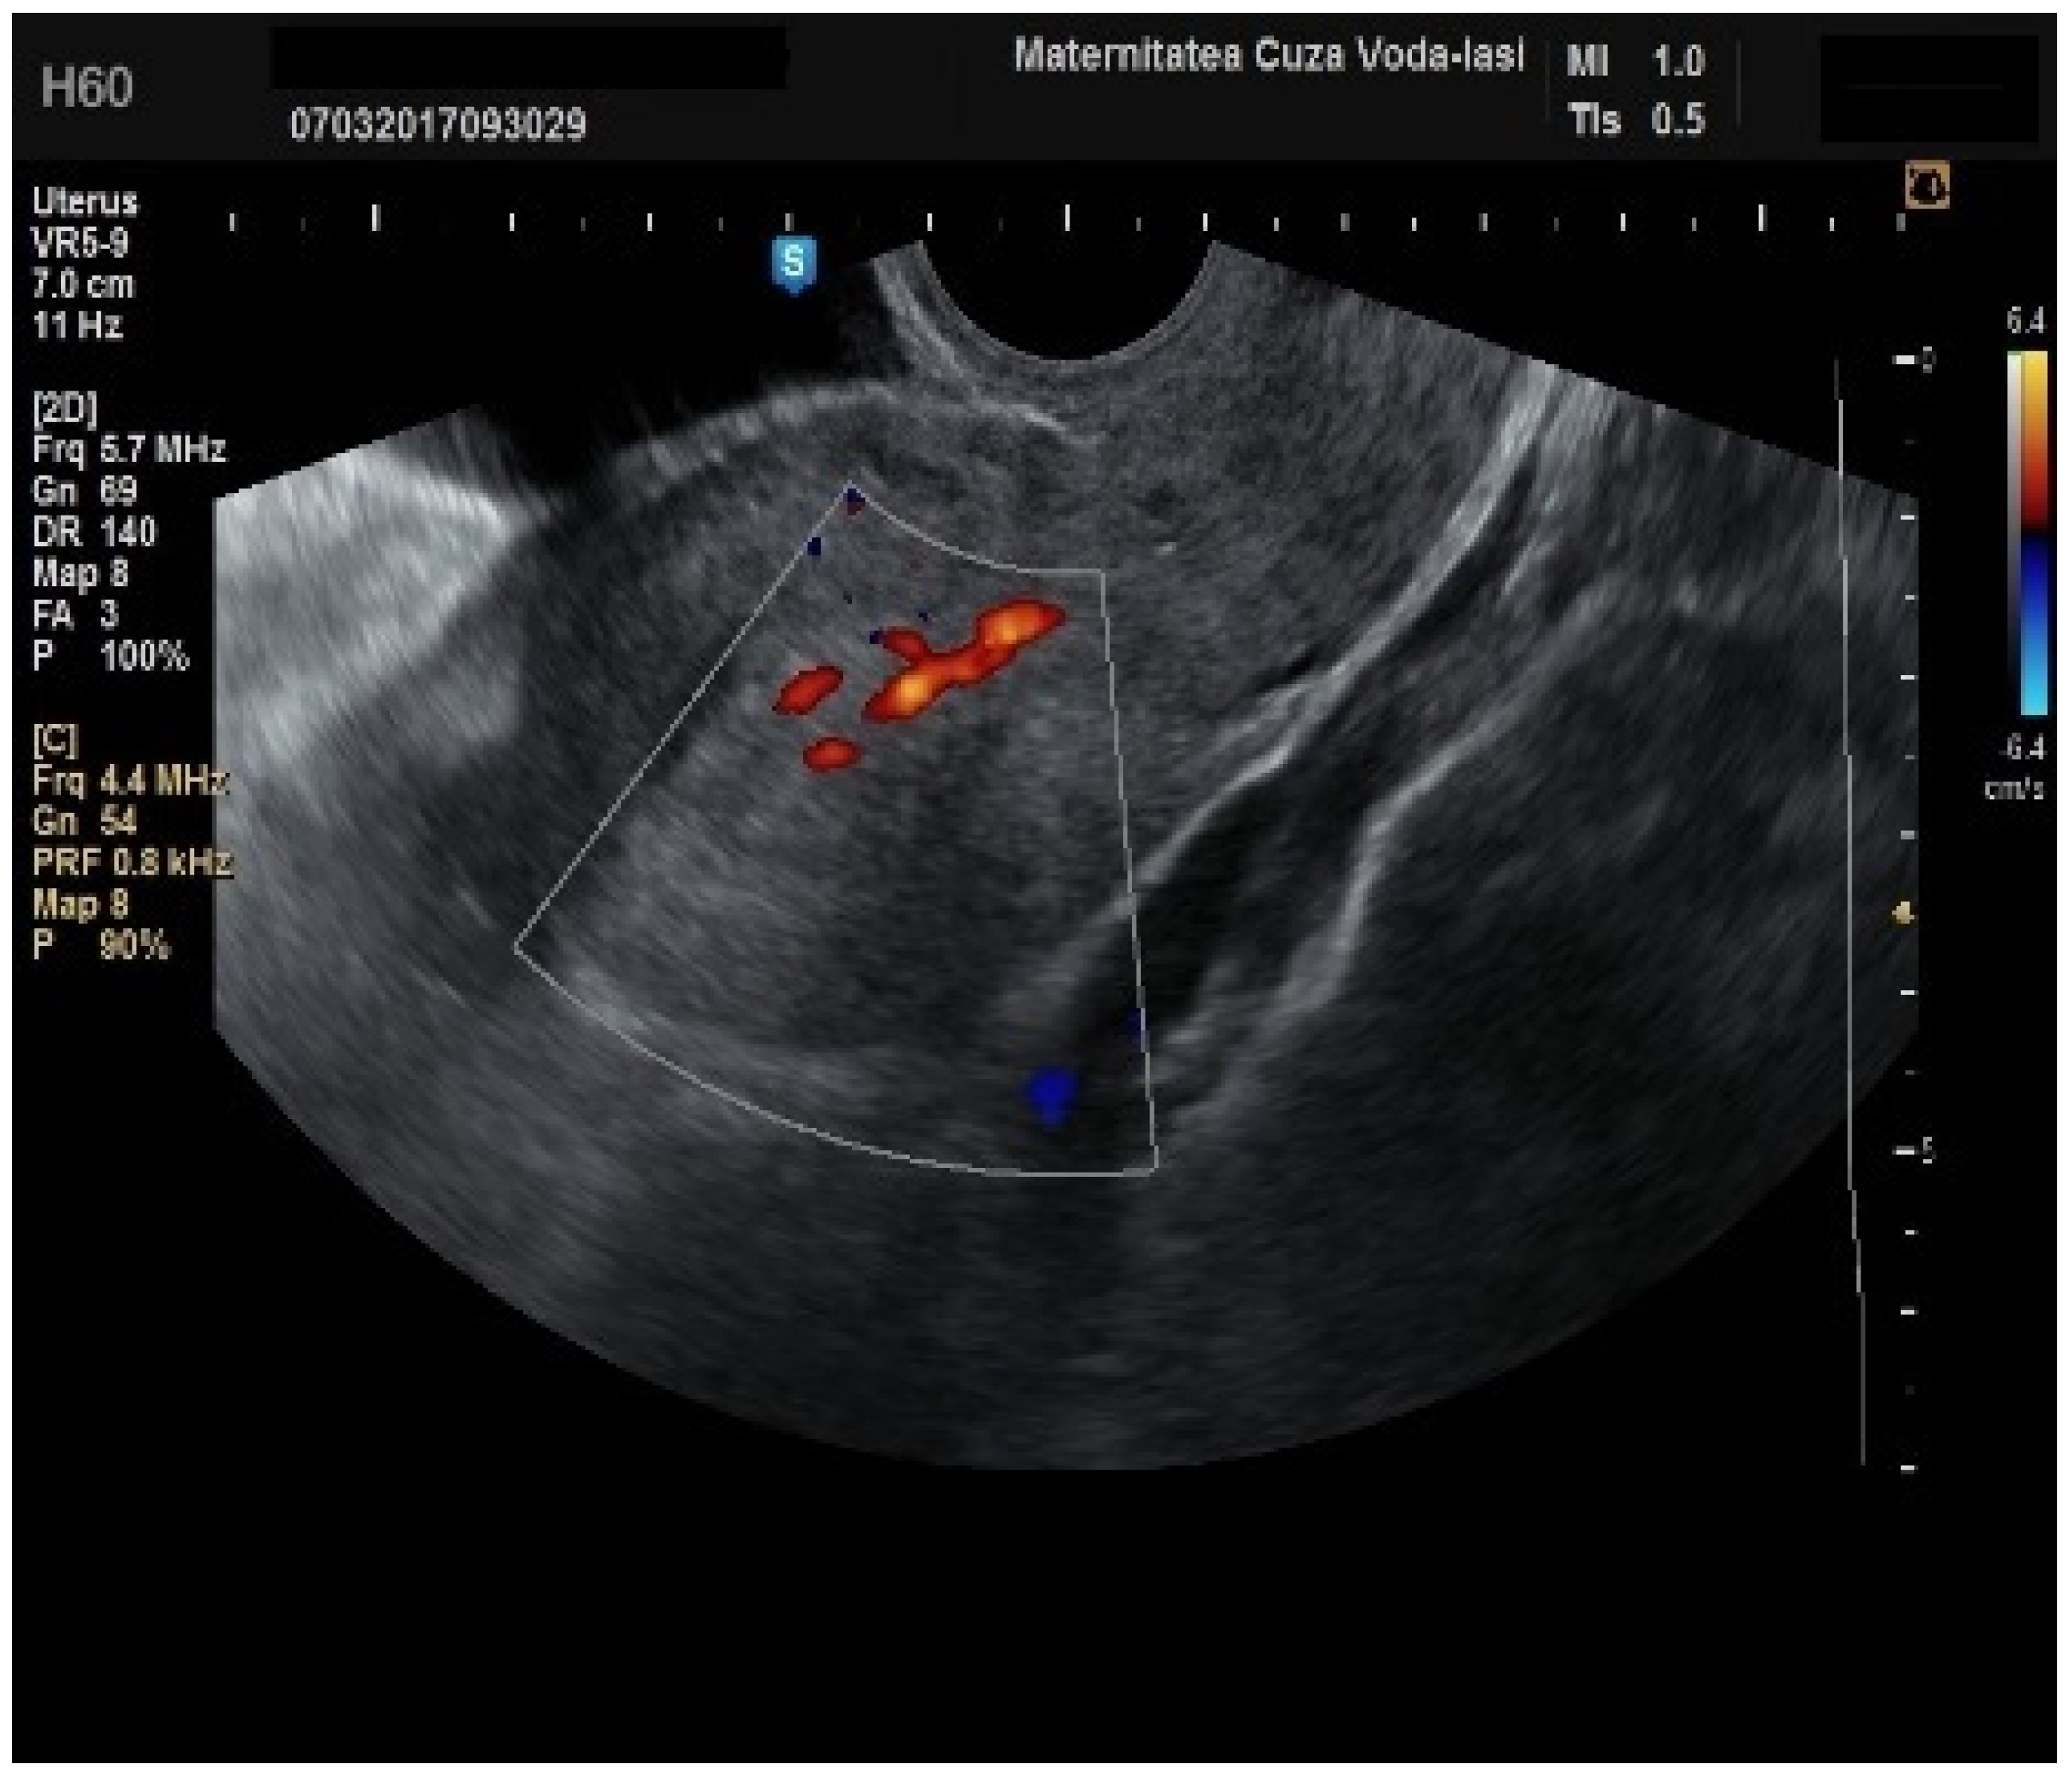
Task: Click the 7.0 cm depth label
Action: (x=82, y=284)
